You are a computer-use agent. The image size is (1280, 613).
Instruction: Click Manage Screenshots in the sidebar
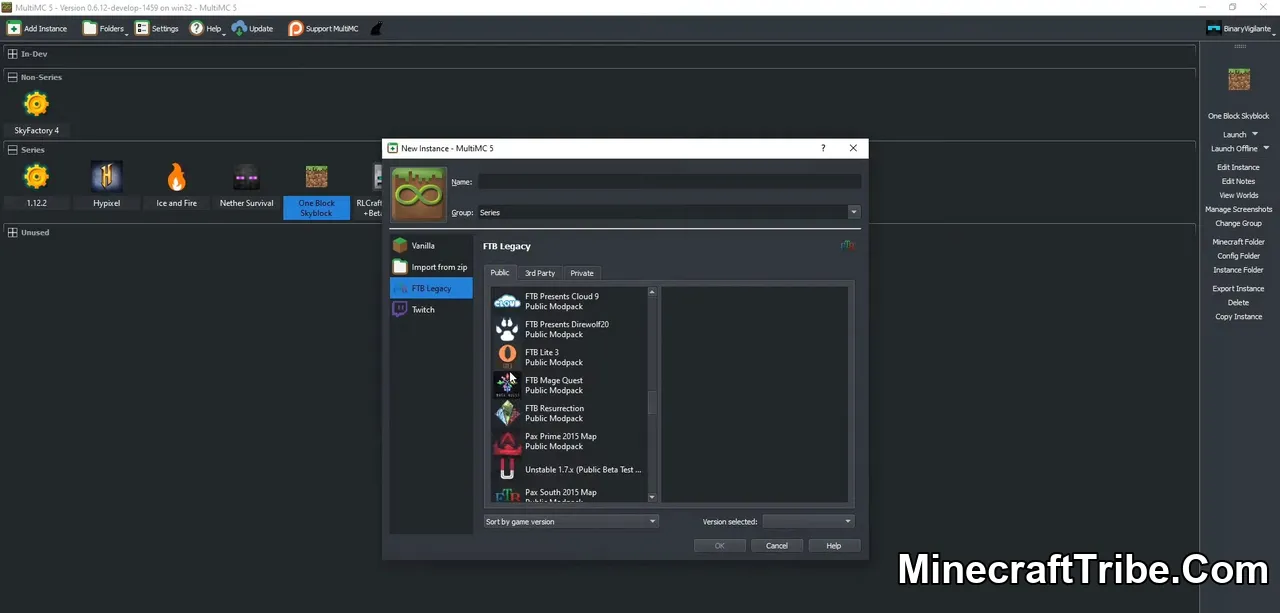point(1238,209)
